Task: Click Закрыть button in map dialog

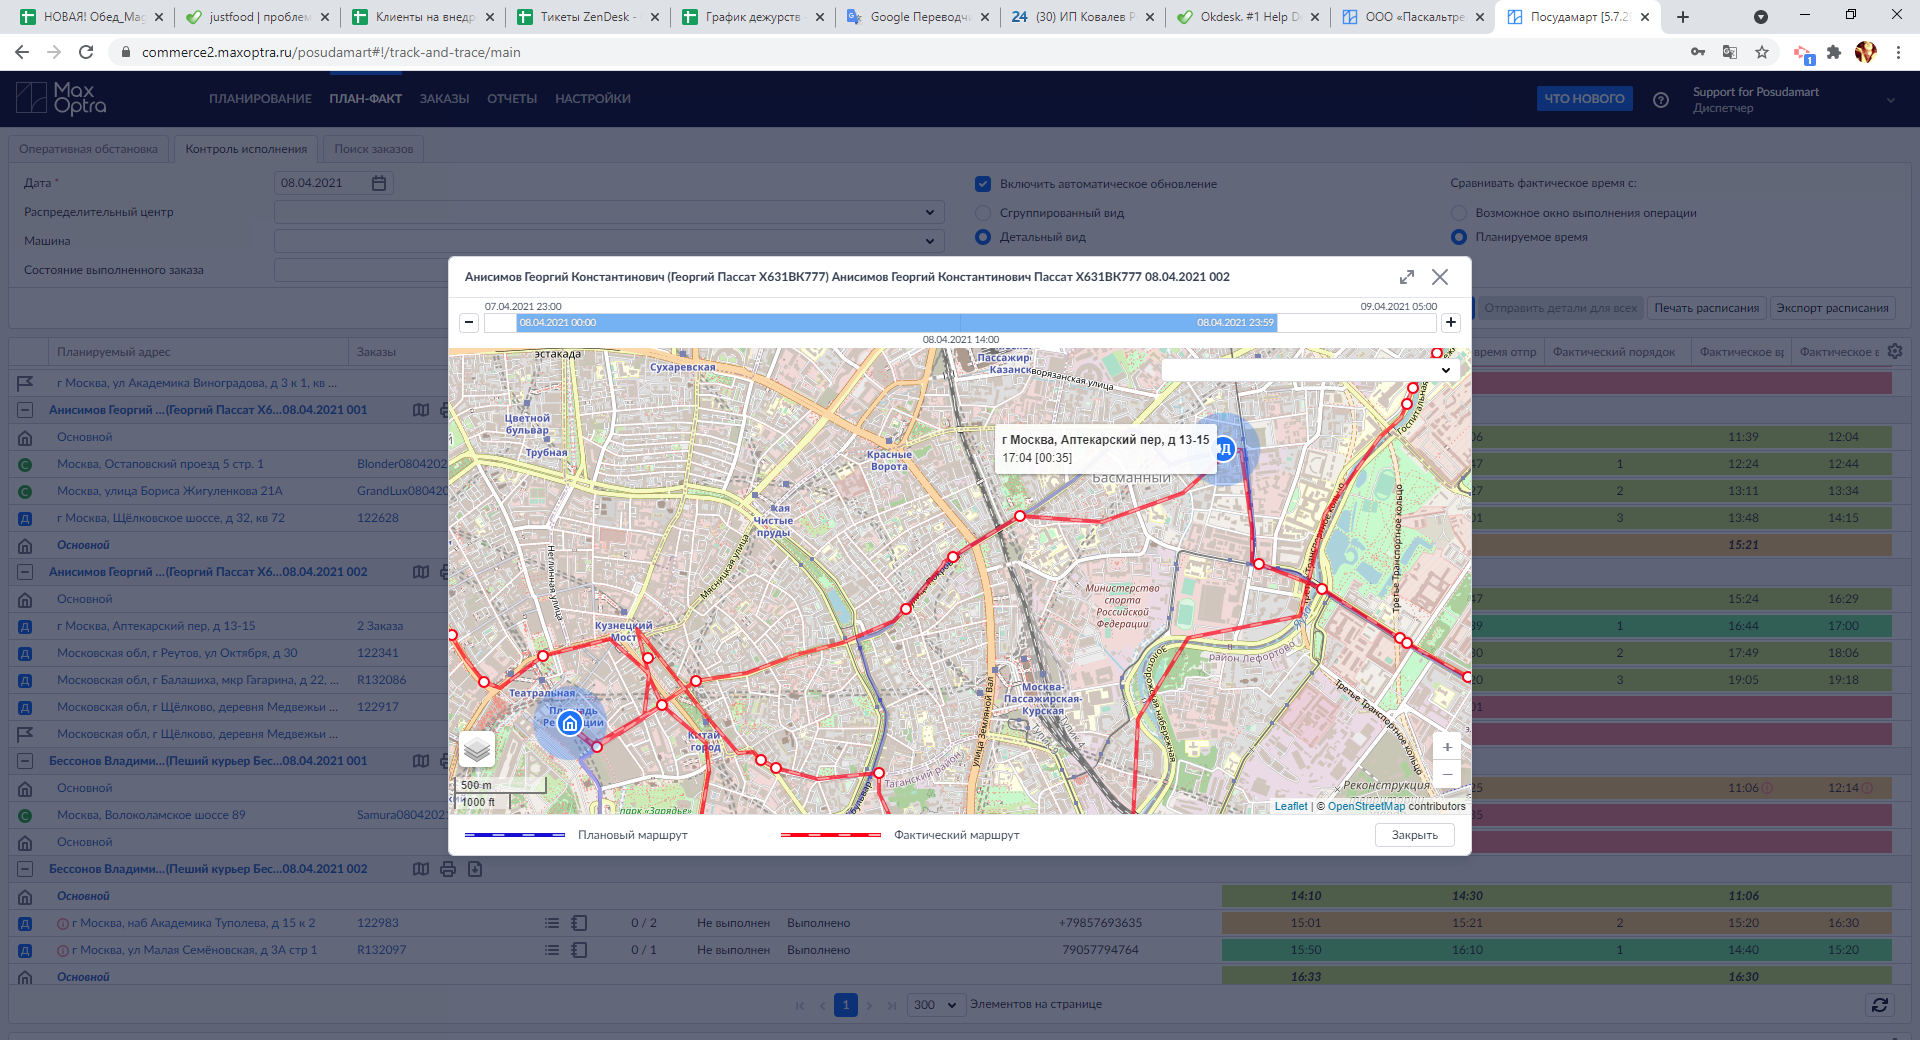Action: pyautogui.click(x=1414, y=835)
